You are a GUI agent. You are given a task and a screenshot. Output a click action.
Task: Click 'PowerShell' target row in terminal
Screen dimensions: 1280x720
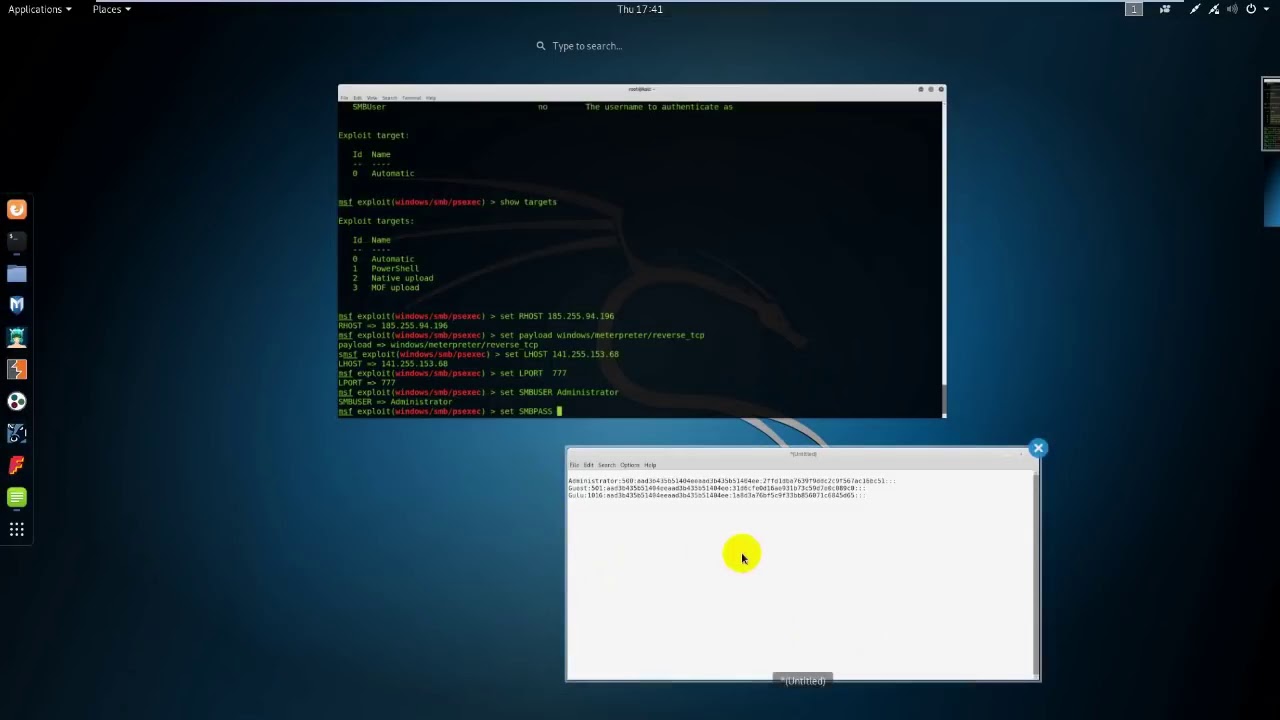386,269
